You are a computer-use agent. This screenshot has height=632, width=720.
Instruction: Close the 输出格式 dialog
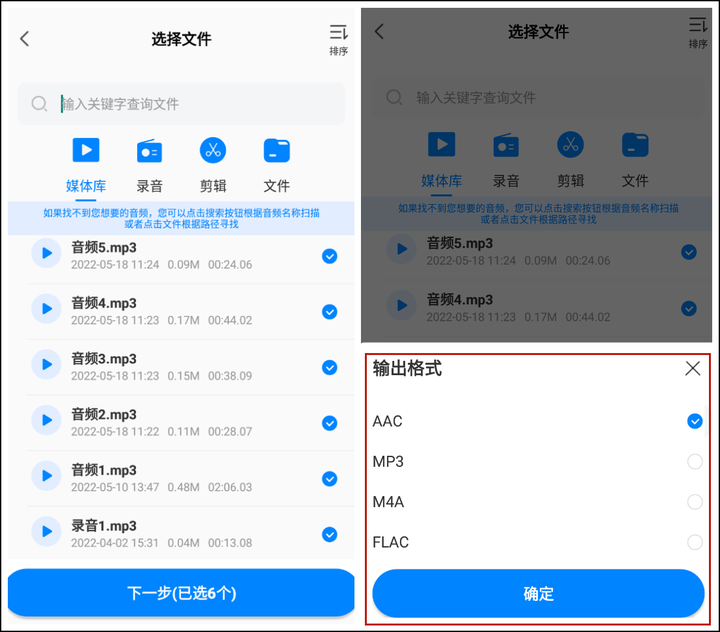coord(692,368)
